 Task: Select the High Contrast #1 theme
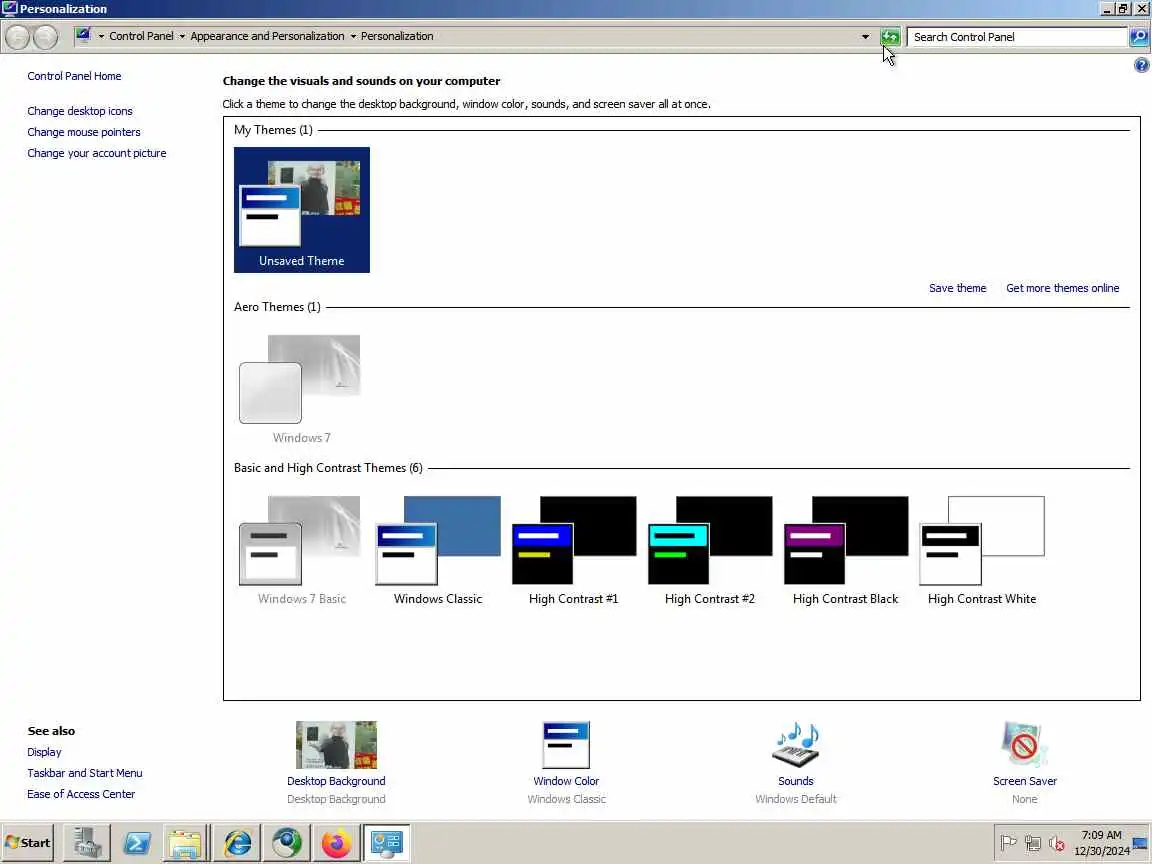[574, 550]
